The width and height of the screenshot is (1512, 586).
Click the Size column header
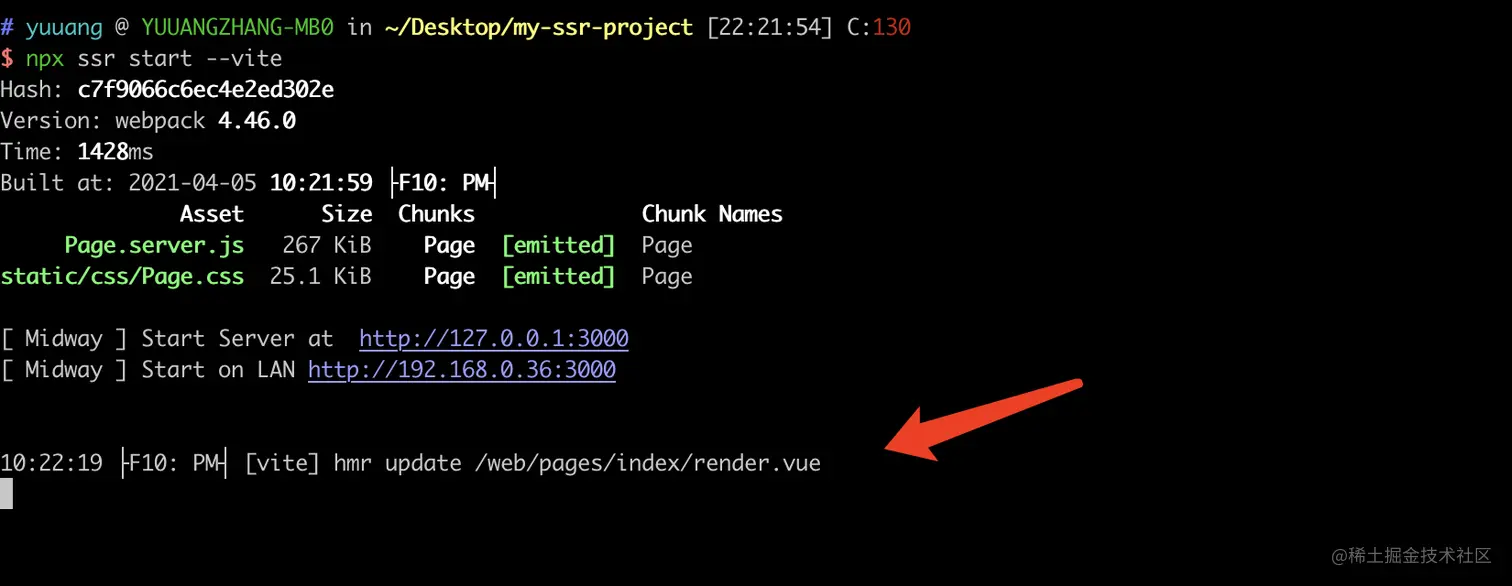[347, 214]
